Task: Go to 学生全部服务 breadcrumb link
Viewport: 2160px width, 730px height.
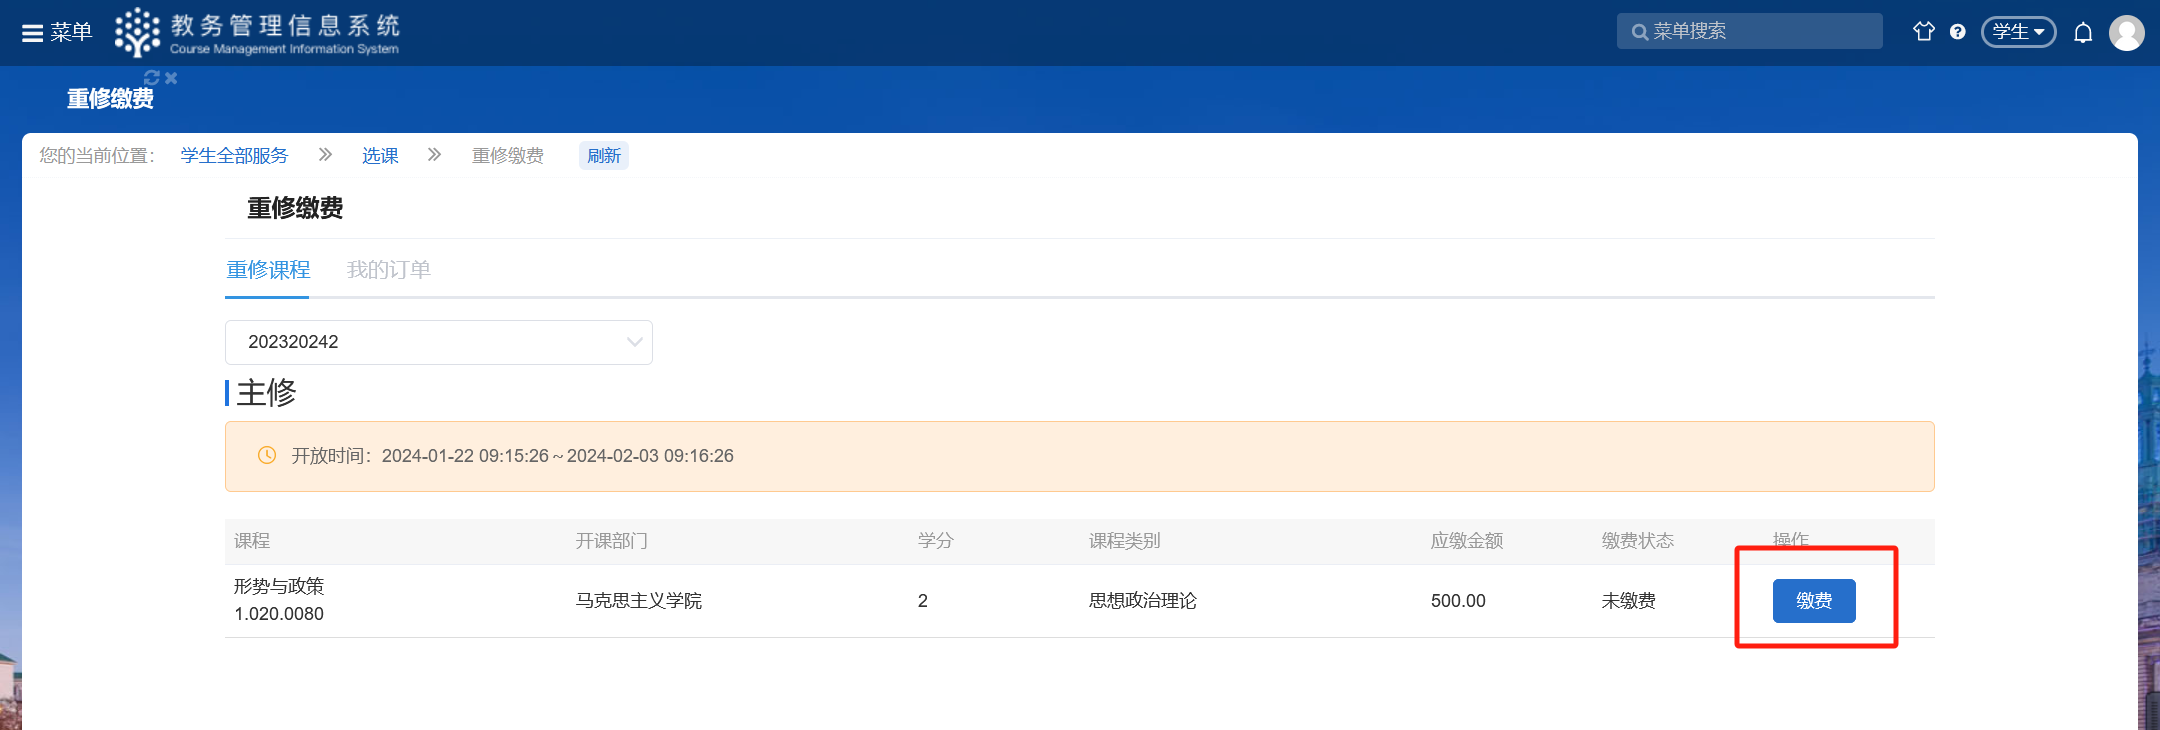Action: tap(234, 156)
